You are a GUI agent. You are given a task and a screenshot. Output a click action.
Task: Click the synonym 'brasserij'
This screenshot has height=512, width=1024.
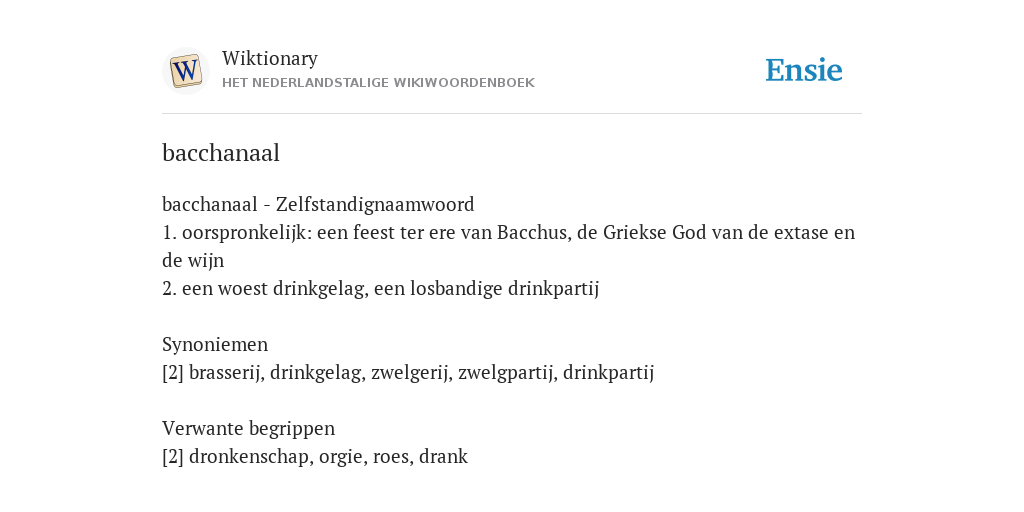(227, 372)
